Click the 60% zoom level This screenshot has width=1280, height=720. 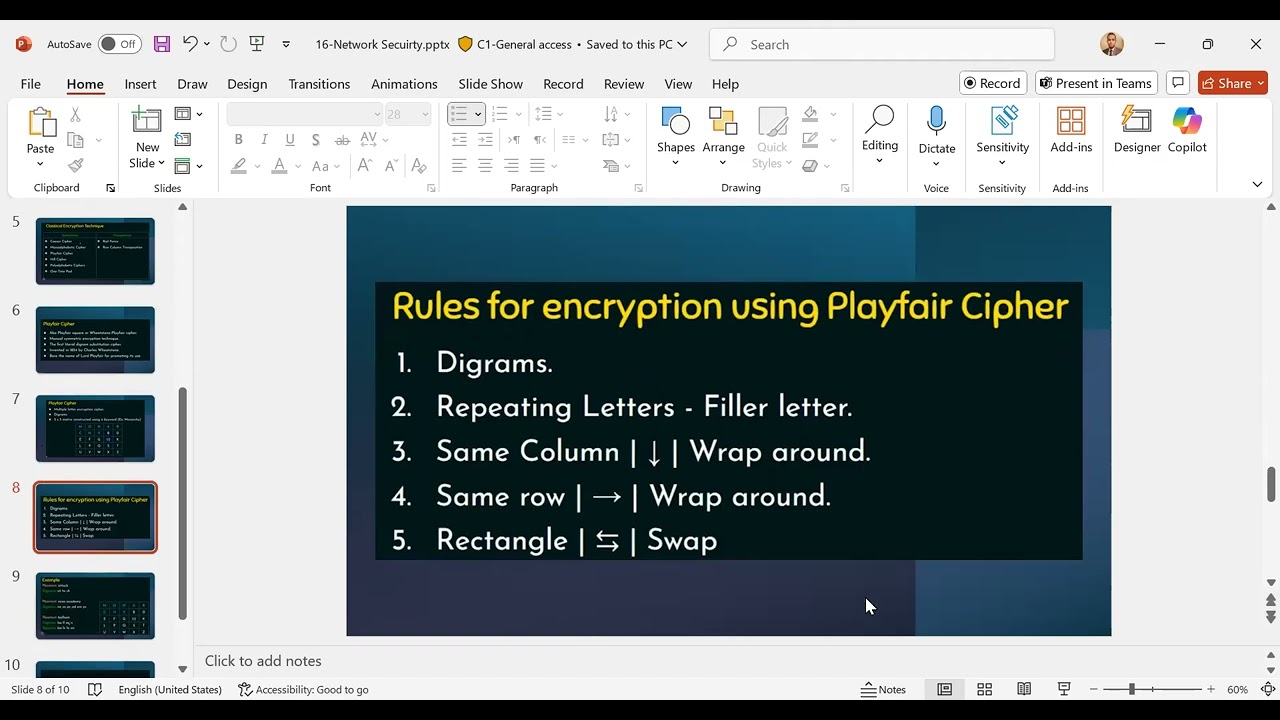[x=1237, y=689]
